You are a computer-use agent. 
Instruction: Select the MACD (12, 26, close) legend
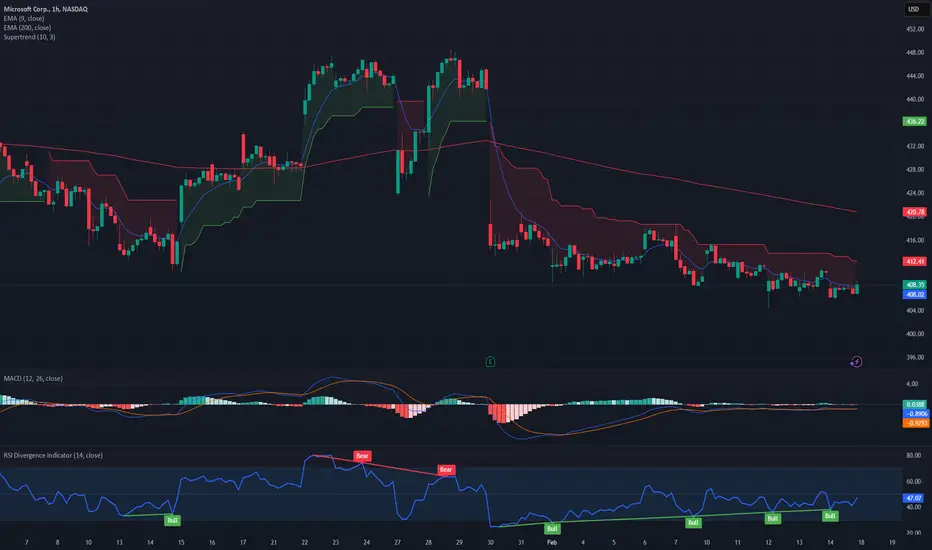pos(33,378)
